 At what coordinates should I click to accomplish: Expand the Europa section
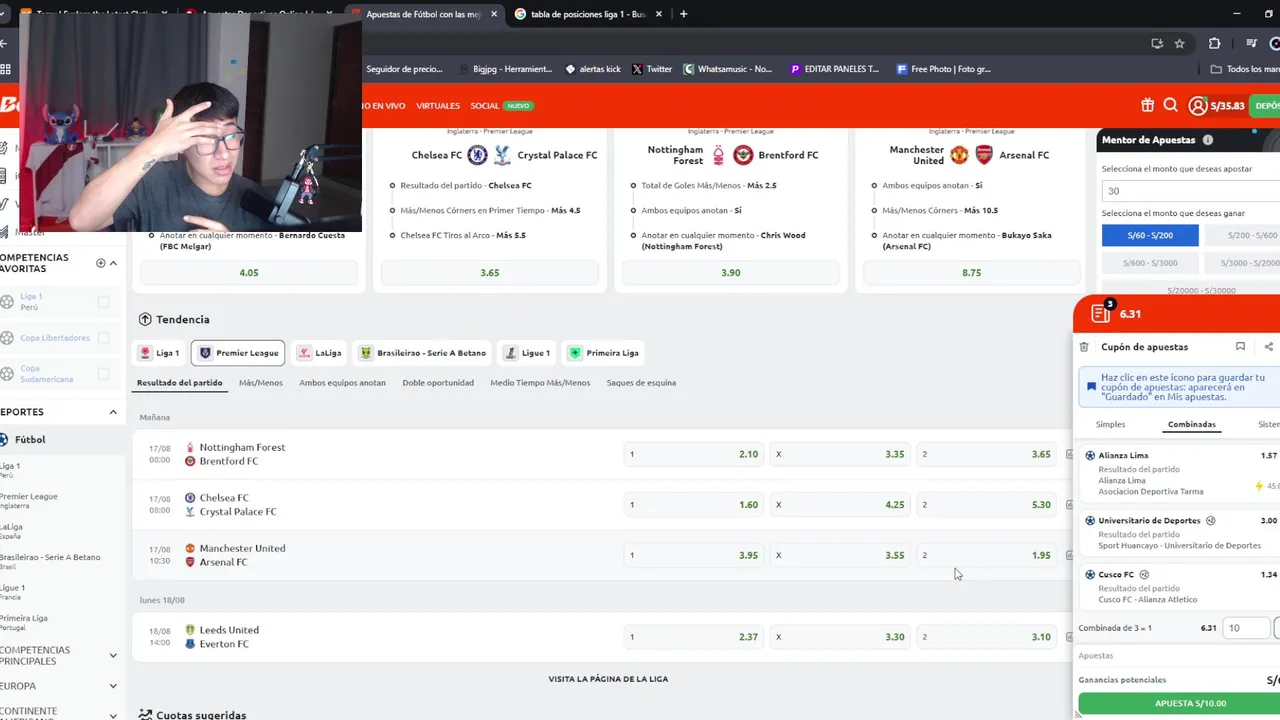113,686
